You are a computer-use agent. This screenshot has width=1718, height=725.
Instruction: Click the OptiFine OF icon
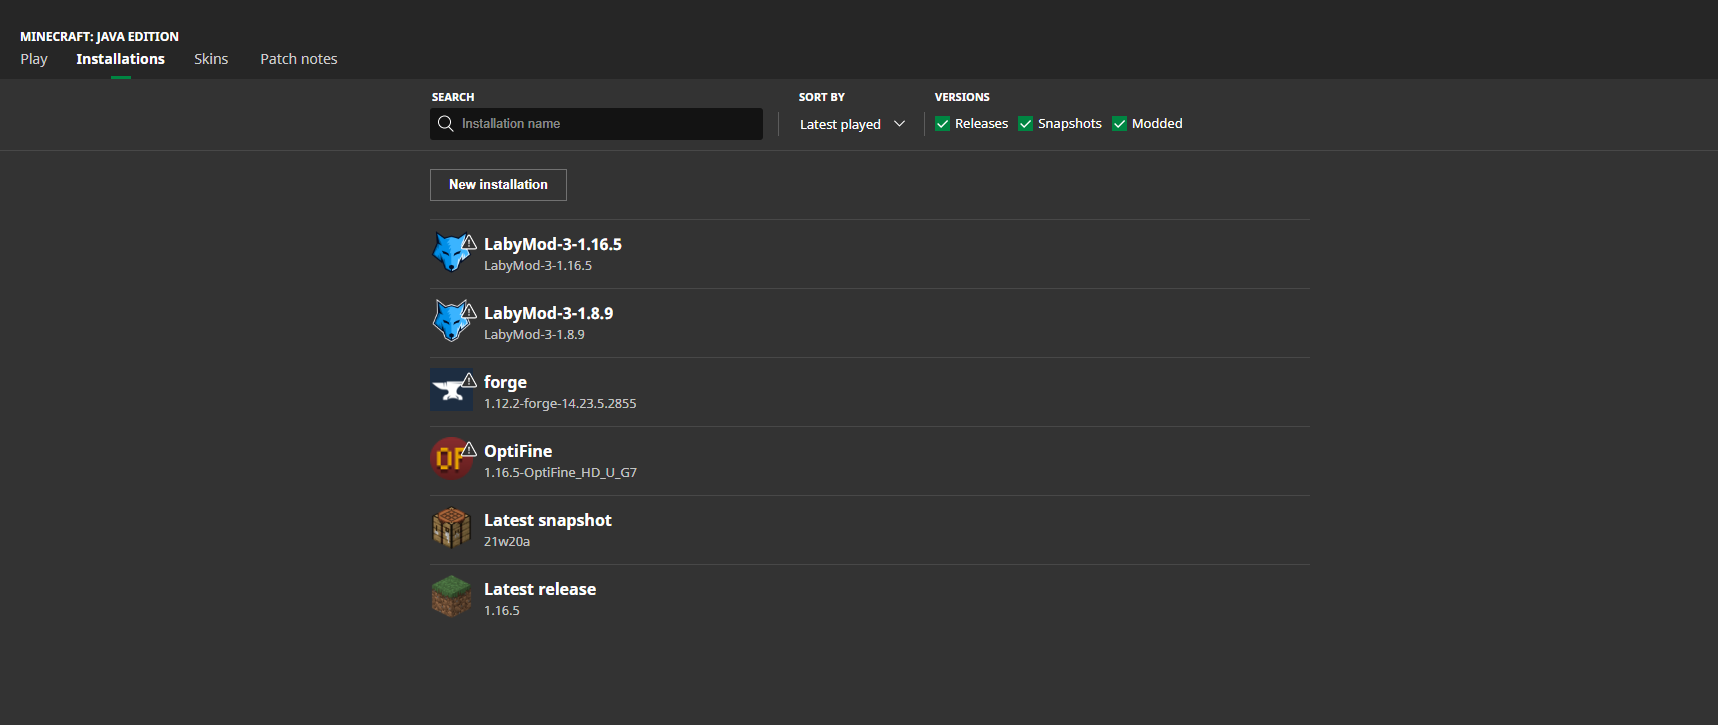(x=452, y=459)
